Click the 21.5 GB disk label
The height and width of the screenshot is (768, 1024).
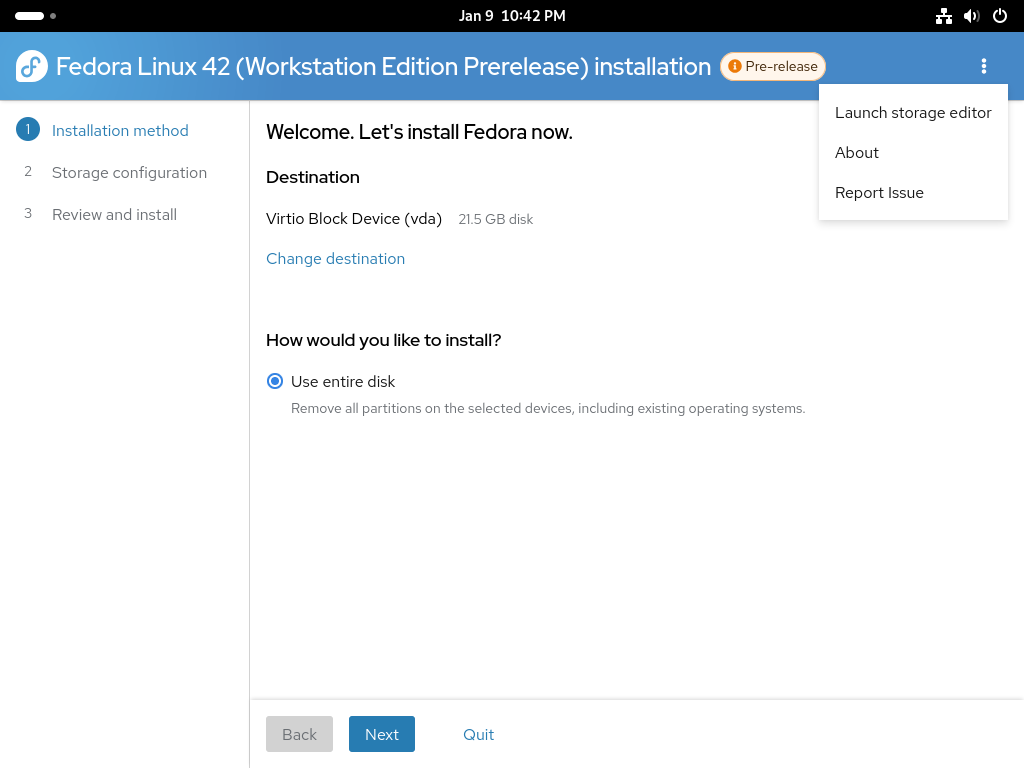tap(496, 219)
